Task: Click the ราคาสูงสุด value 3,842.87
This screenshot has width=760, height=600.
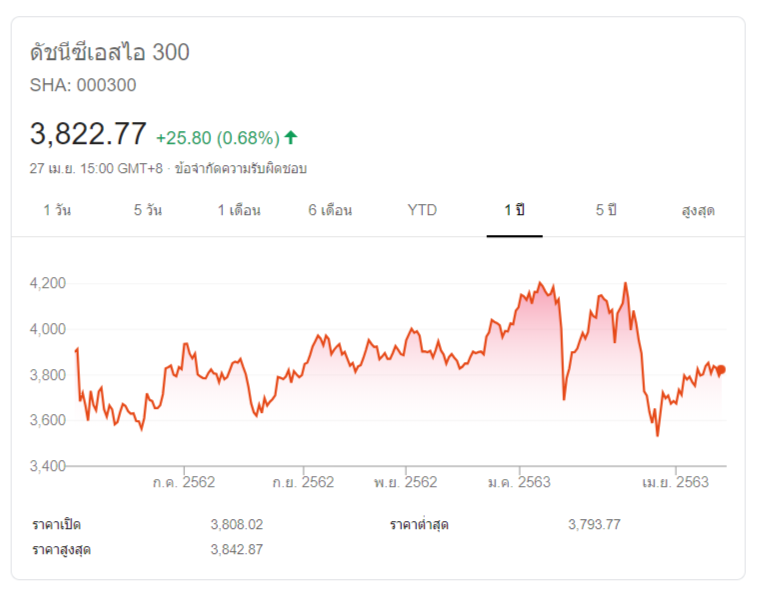Action: [x=237, y=549]
